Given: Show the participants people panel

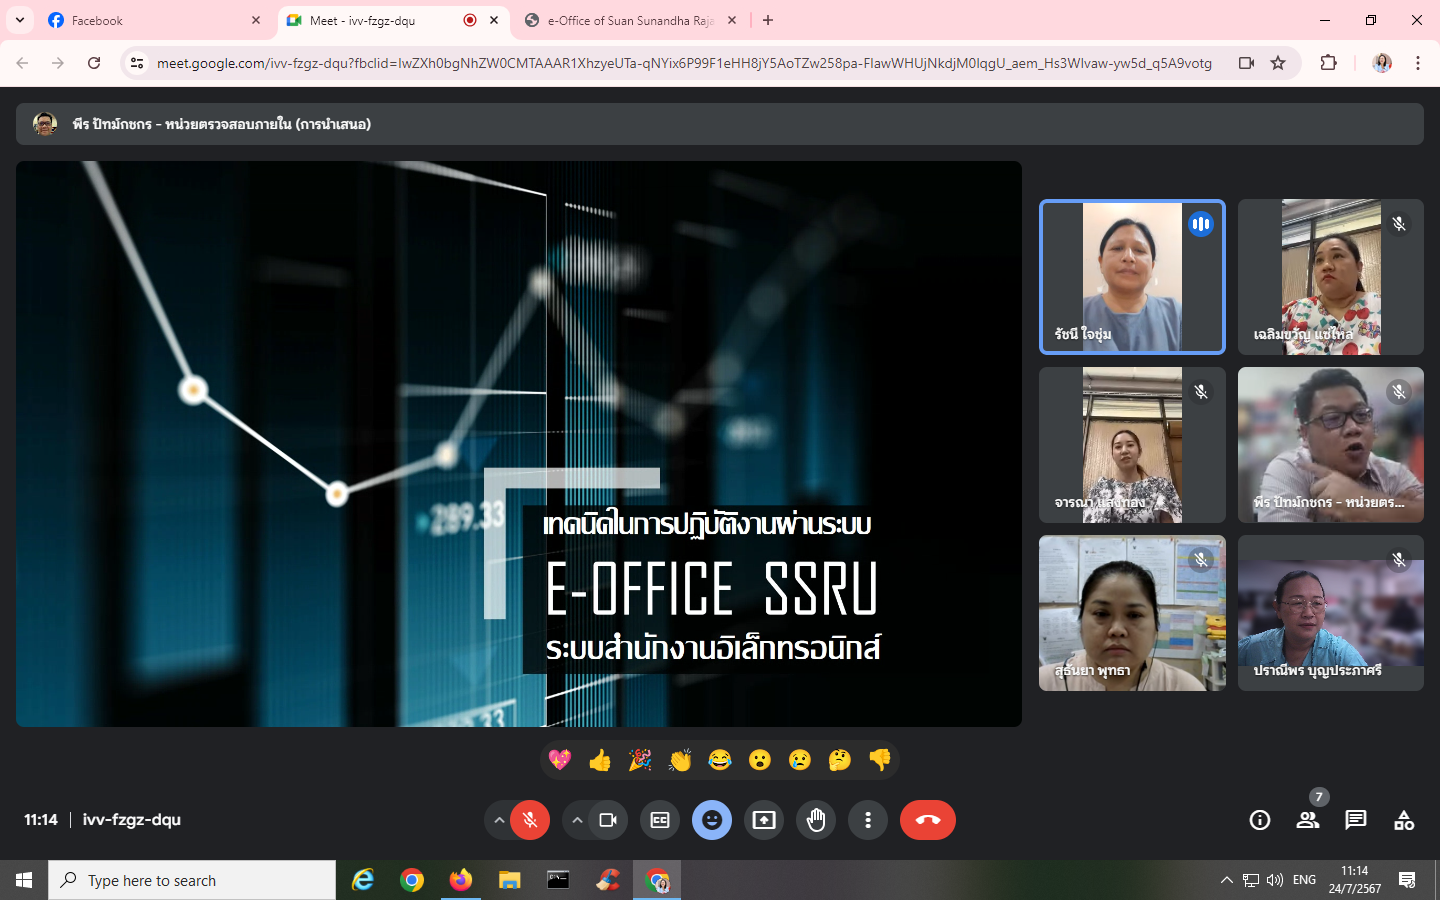Looking at the screenshot, I should pos(1308,820).
